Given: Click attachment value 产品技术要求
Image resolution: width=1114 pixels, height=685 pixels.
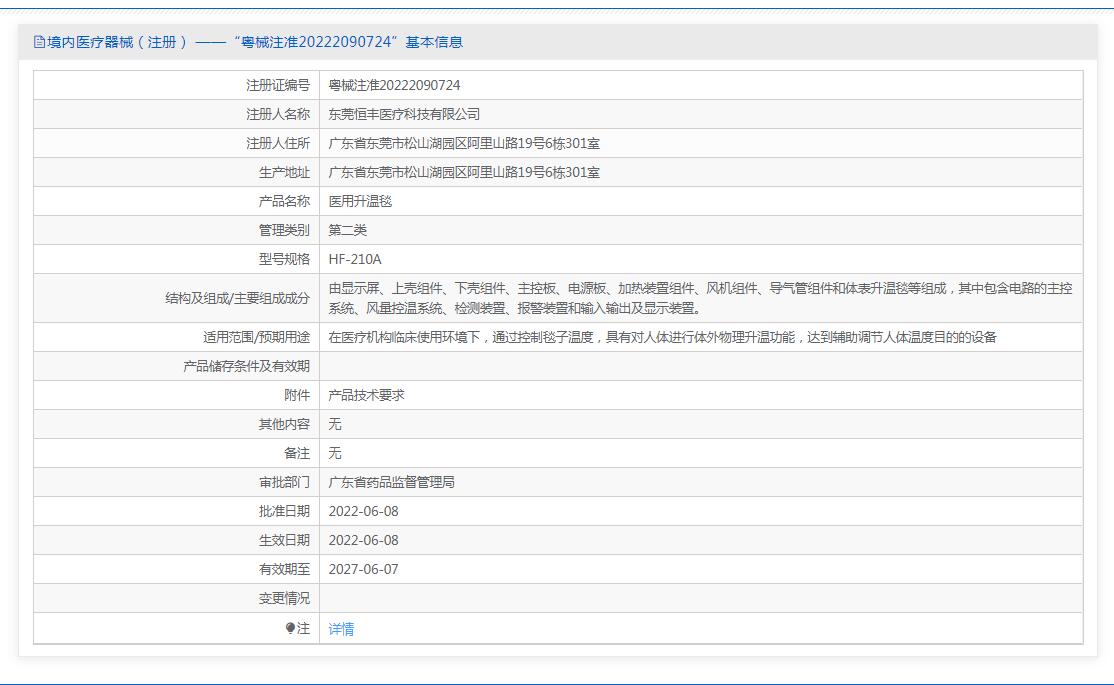Looking at the screenshot, I should pyautogui.click(x=366, y=395).
